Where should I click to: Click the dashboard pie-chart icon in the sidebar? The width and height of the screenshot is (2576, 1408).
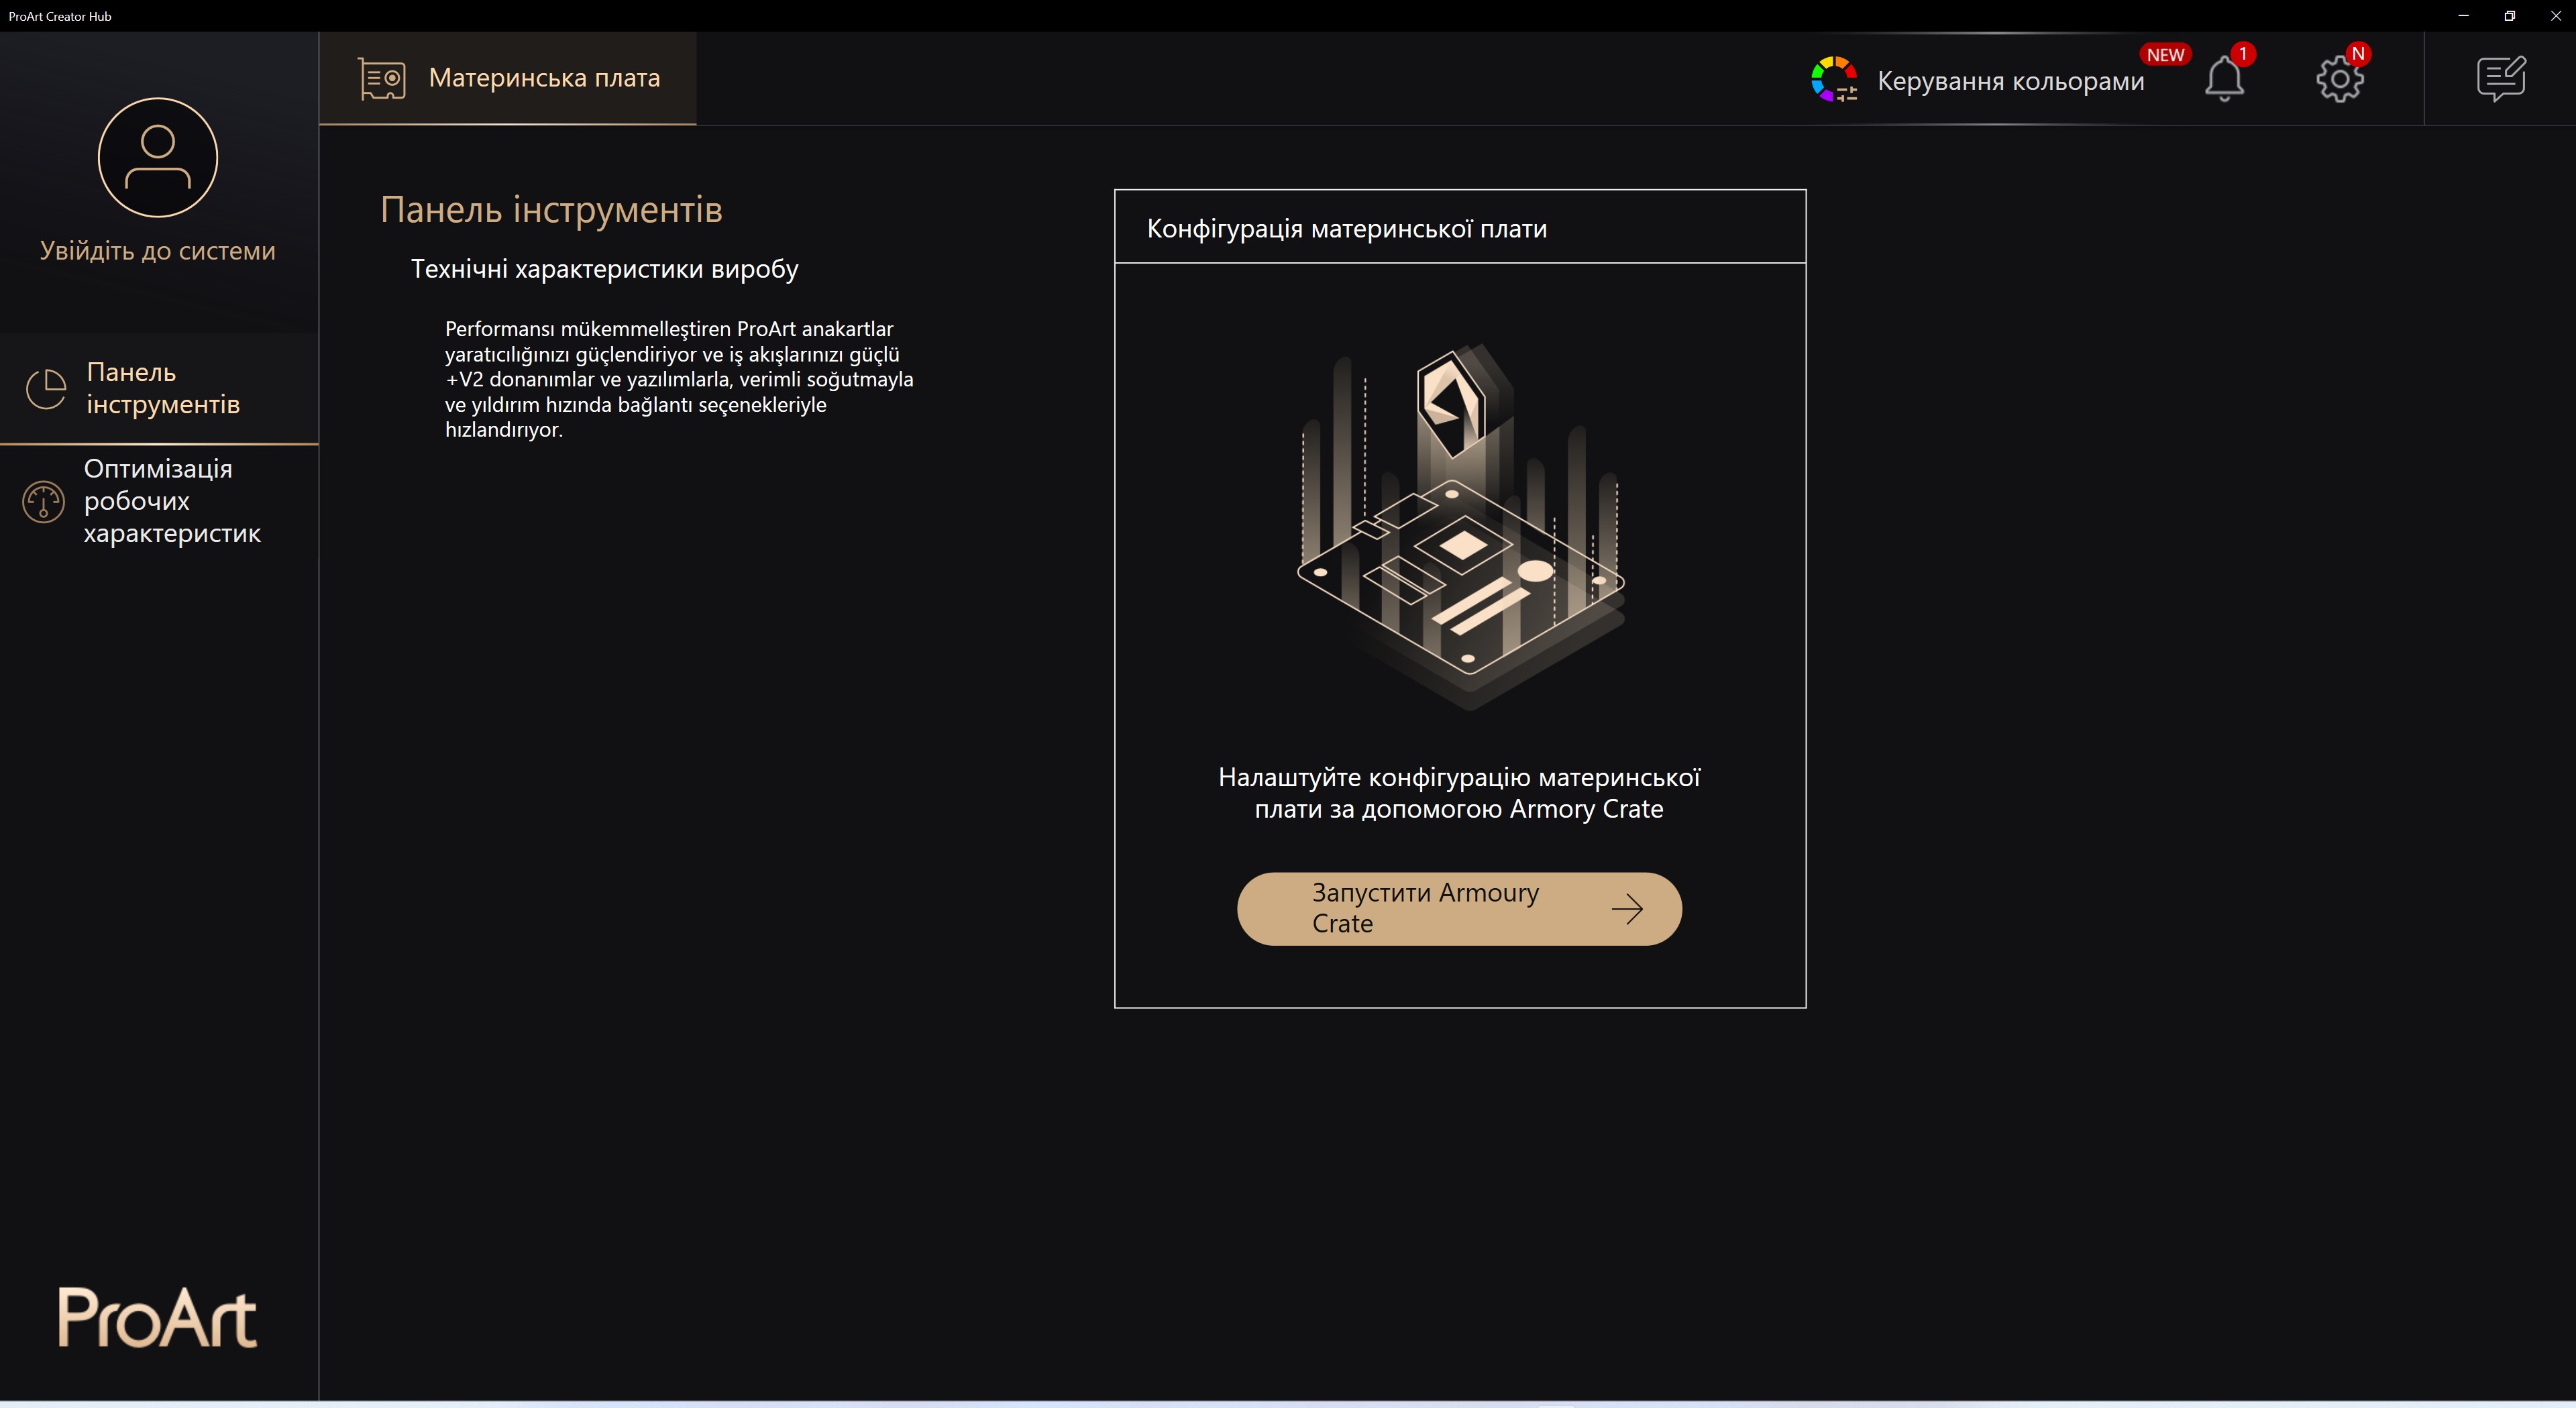click(x=46, y=388)
